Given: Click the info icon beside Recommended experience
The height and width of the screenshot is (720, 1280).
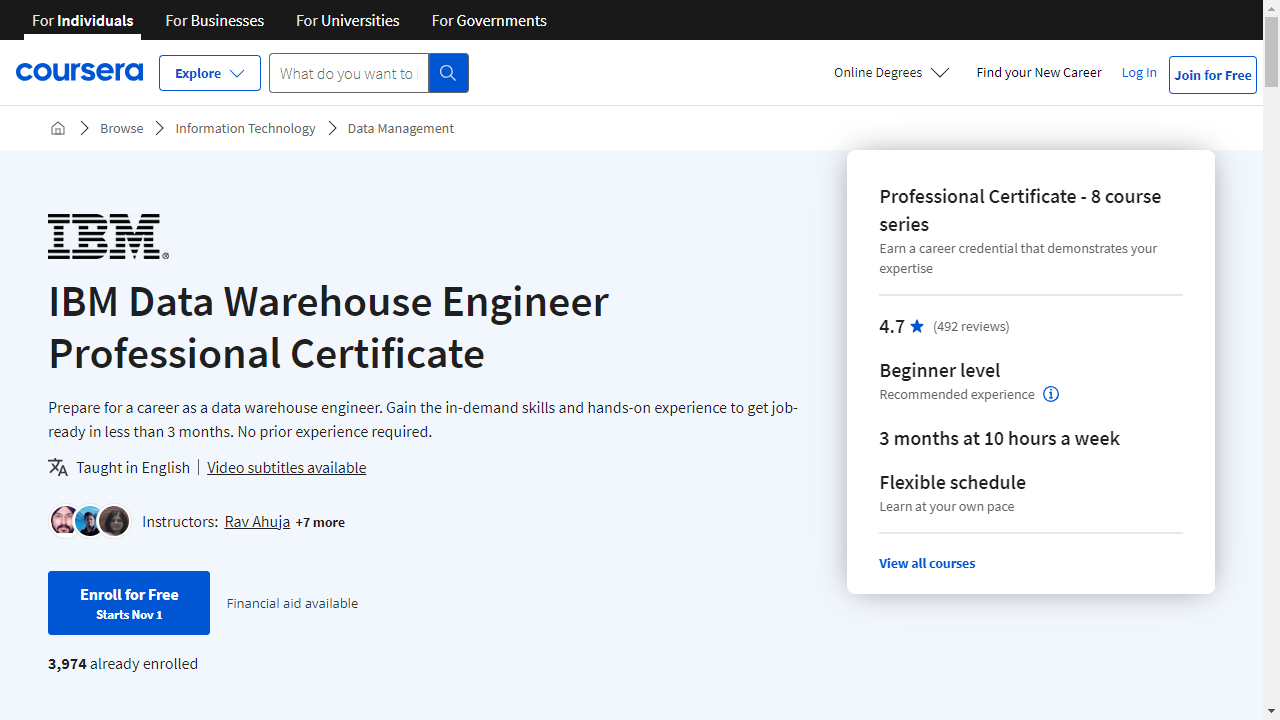Looking at the screenshot, I should click(x=1051, y=394).
